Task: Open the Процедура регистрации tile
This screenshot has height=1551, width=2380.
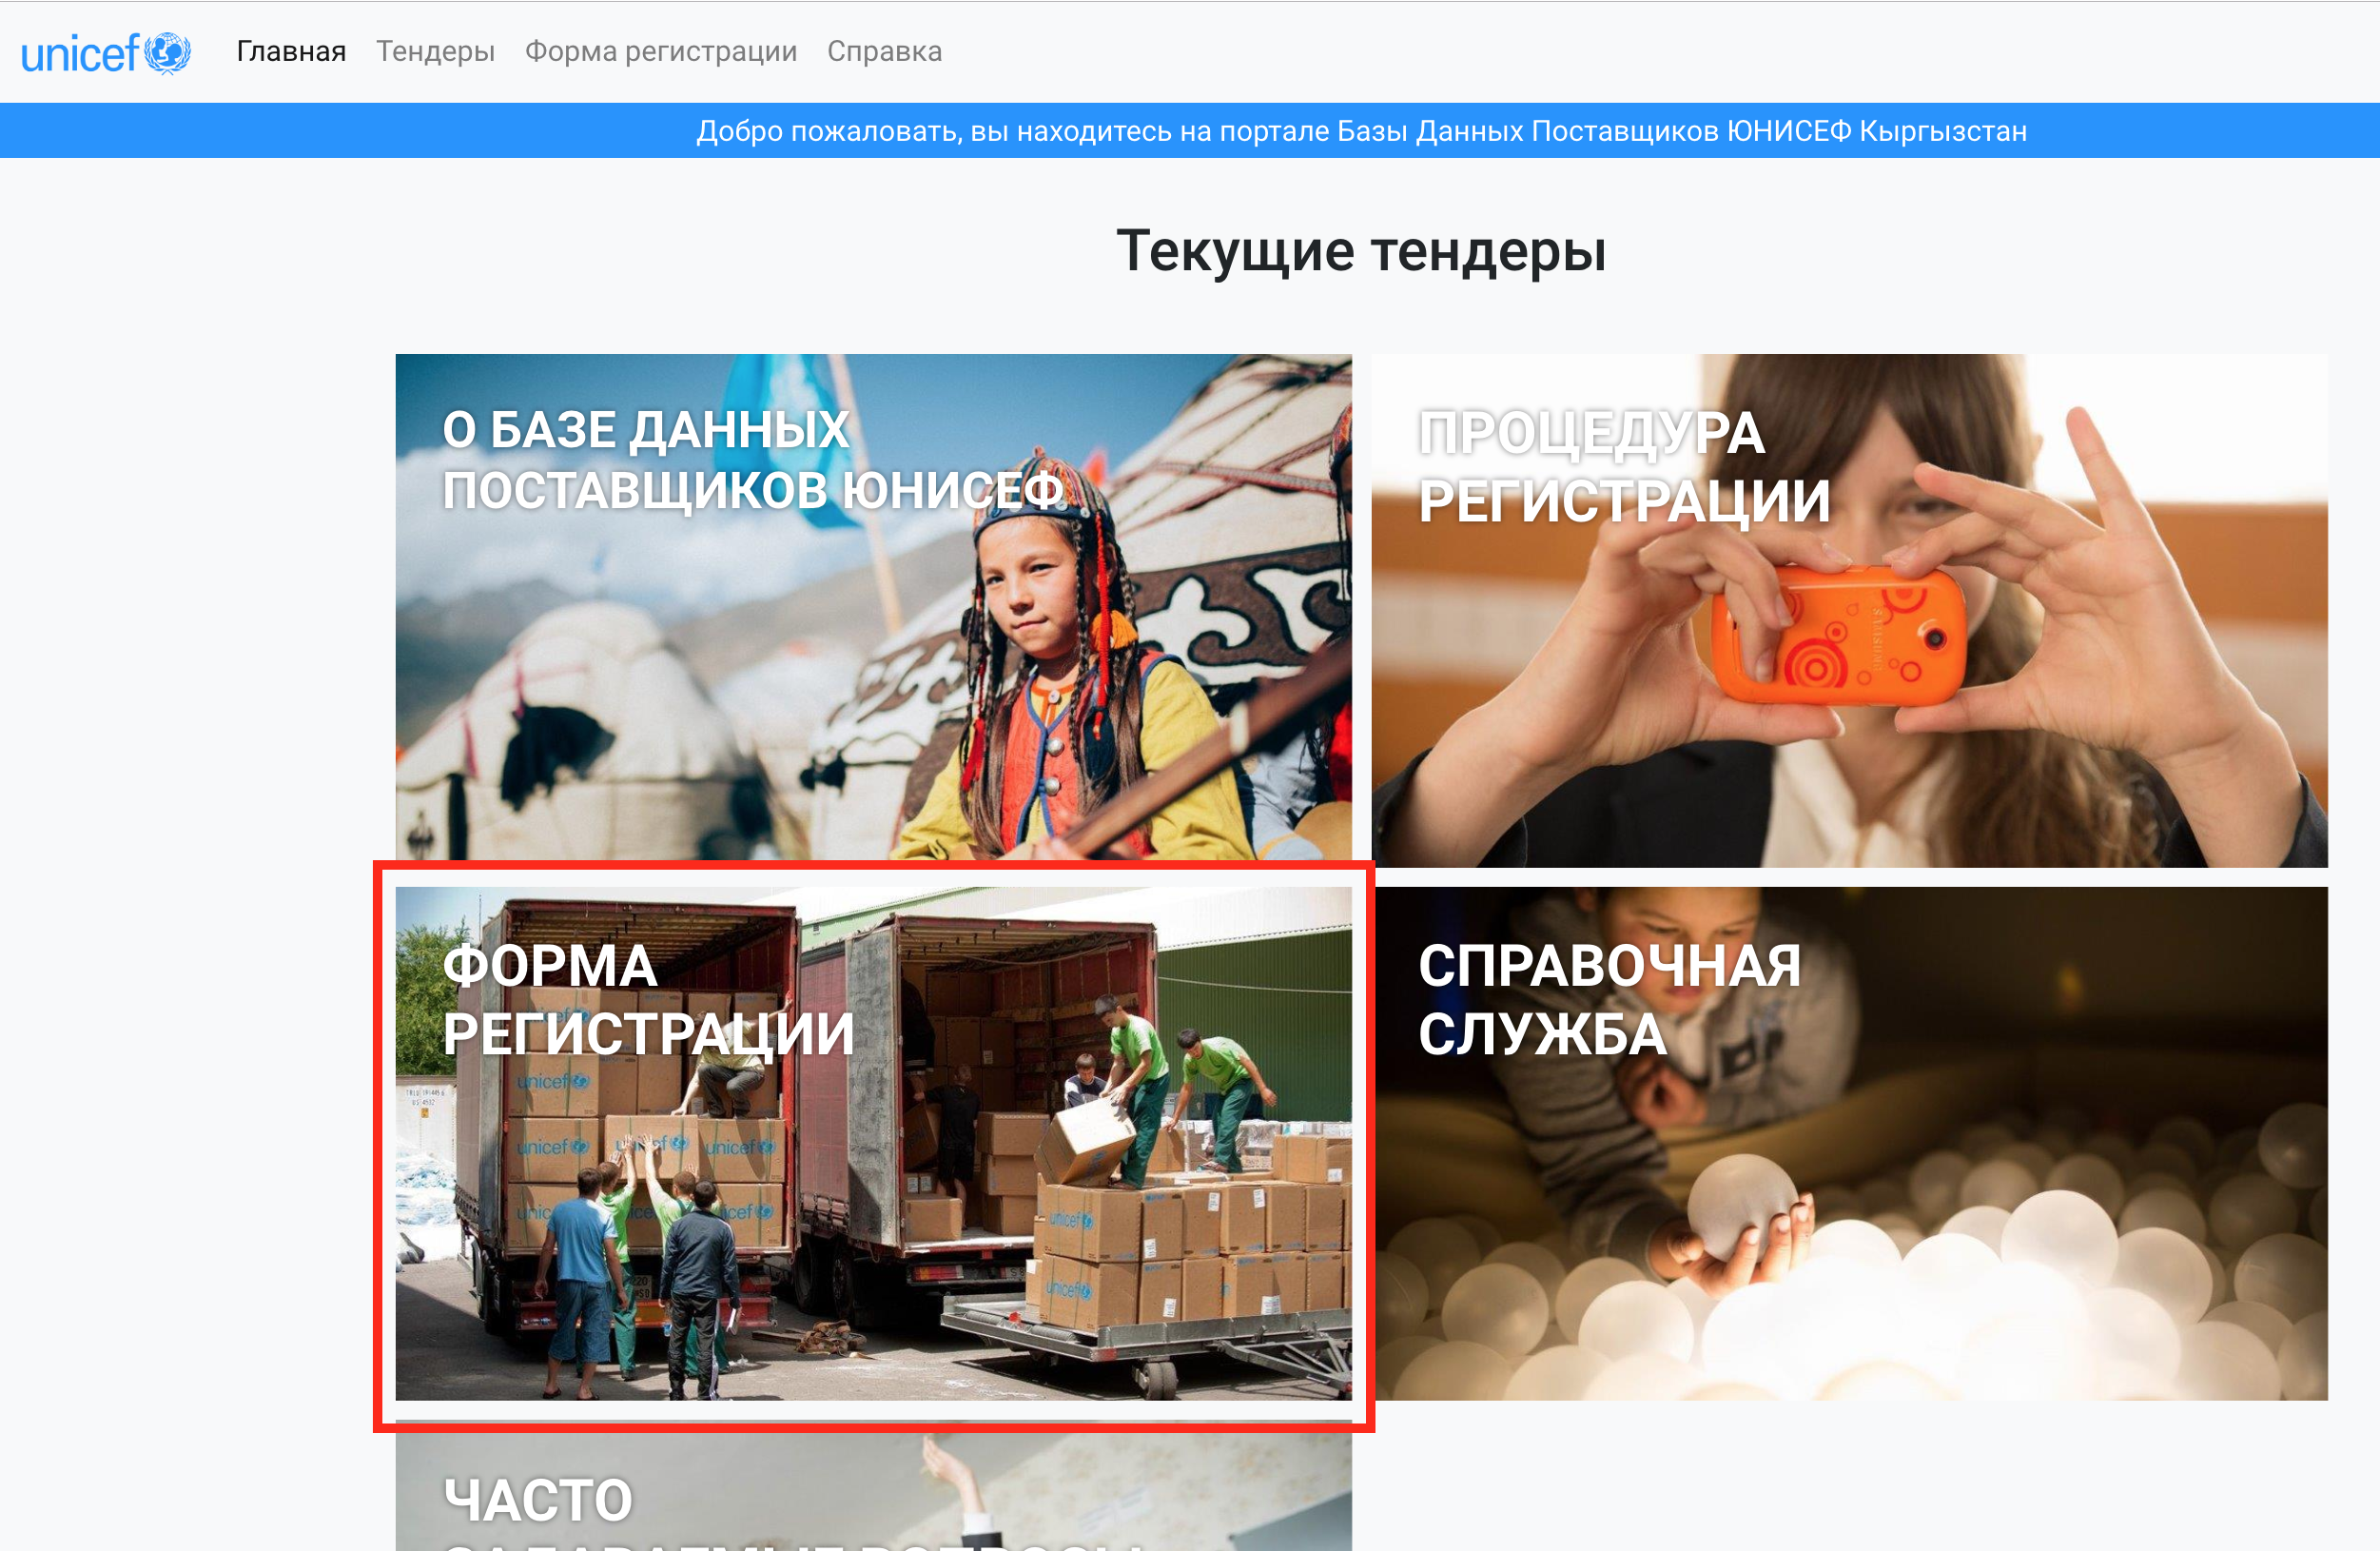Action: tap(1849, 610)
